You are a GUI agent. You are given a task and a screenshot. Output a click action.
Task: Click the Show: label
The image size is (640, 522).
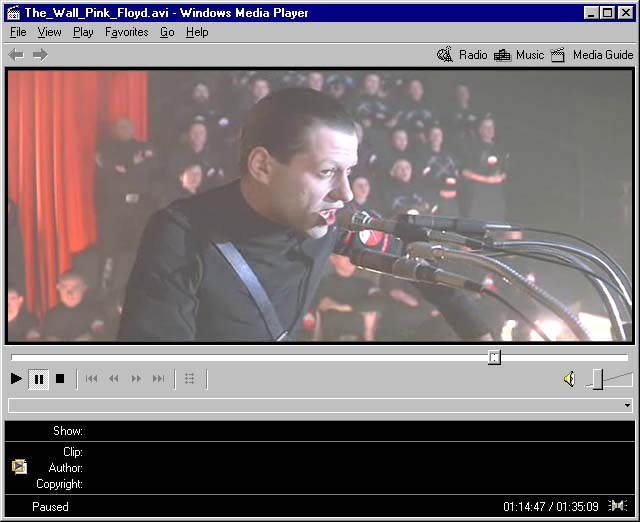[68, 431]
